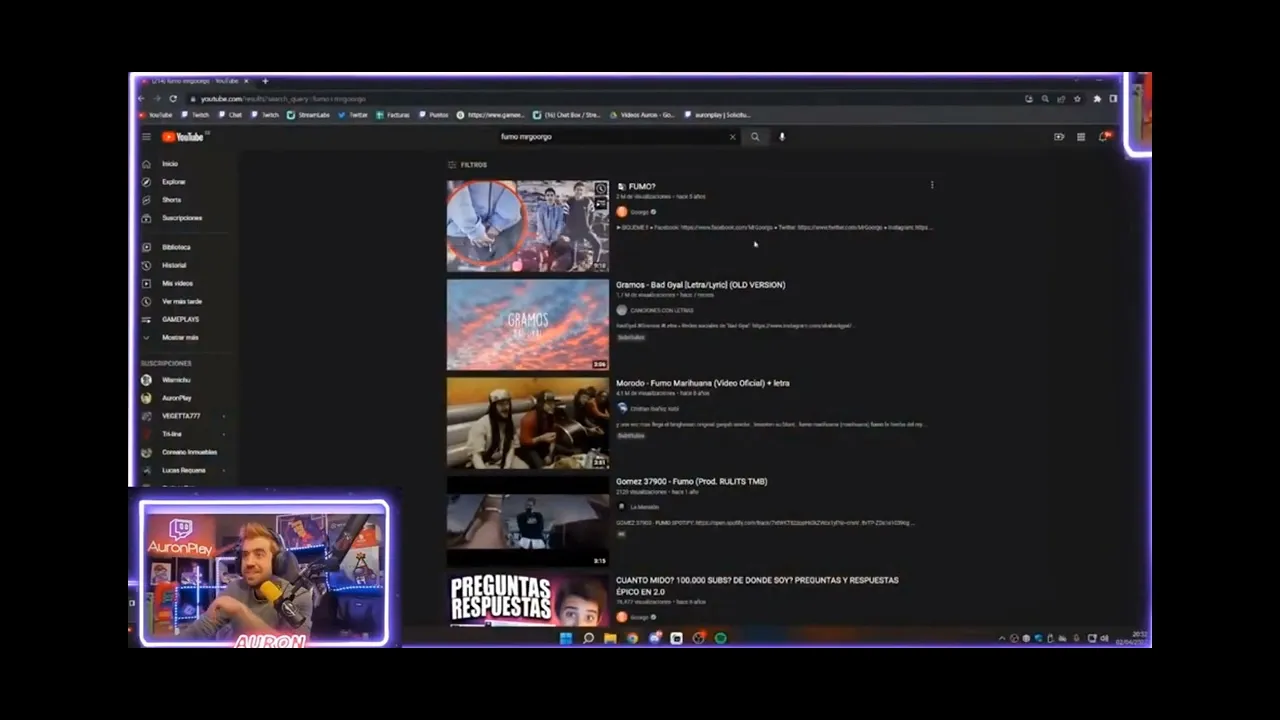
Task: Open the notifications bell
Action: 1103,137
